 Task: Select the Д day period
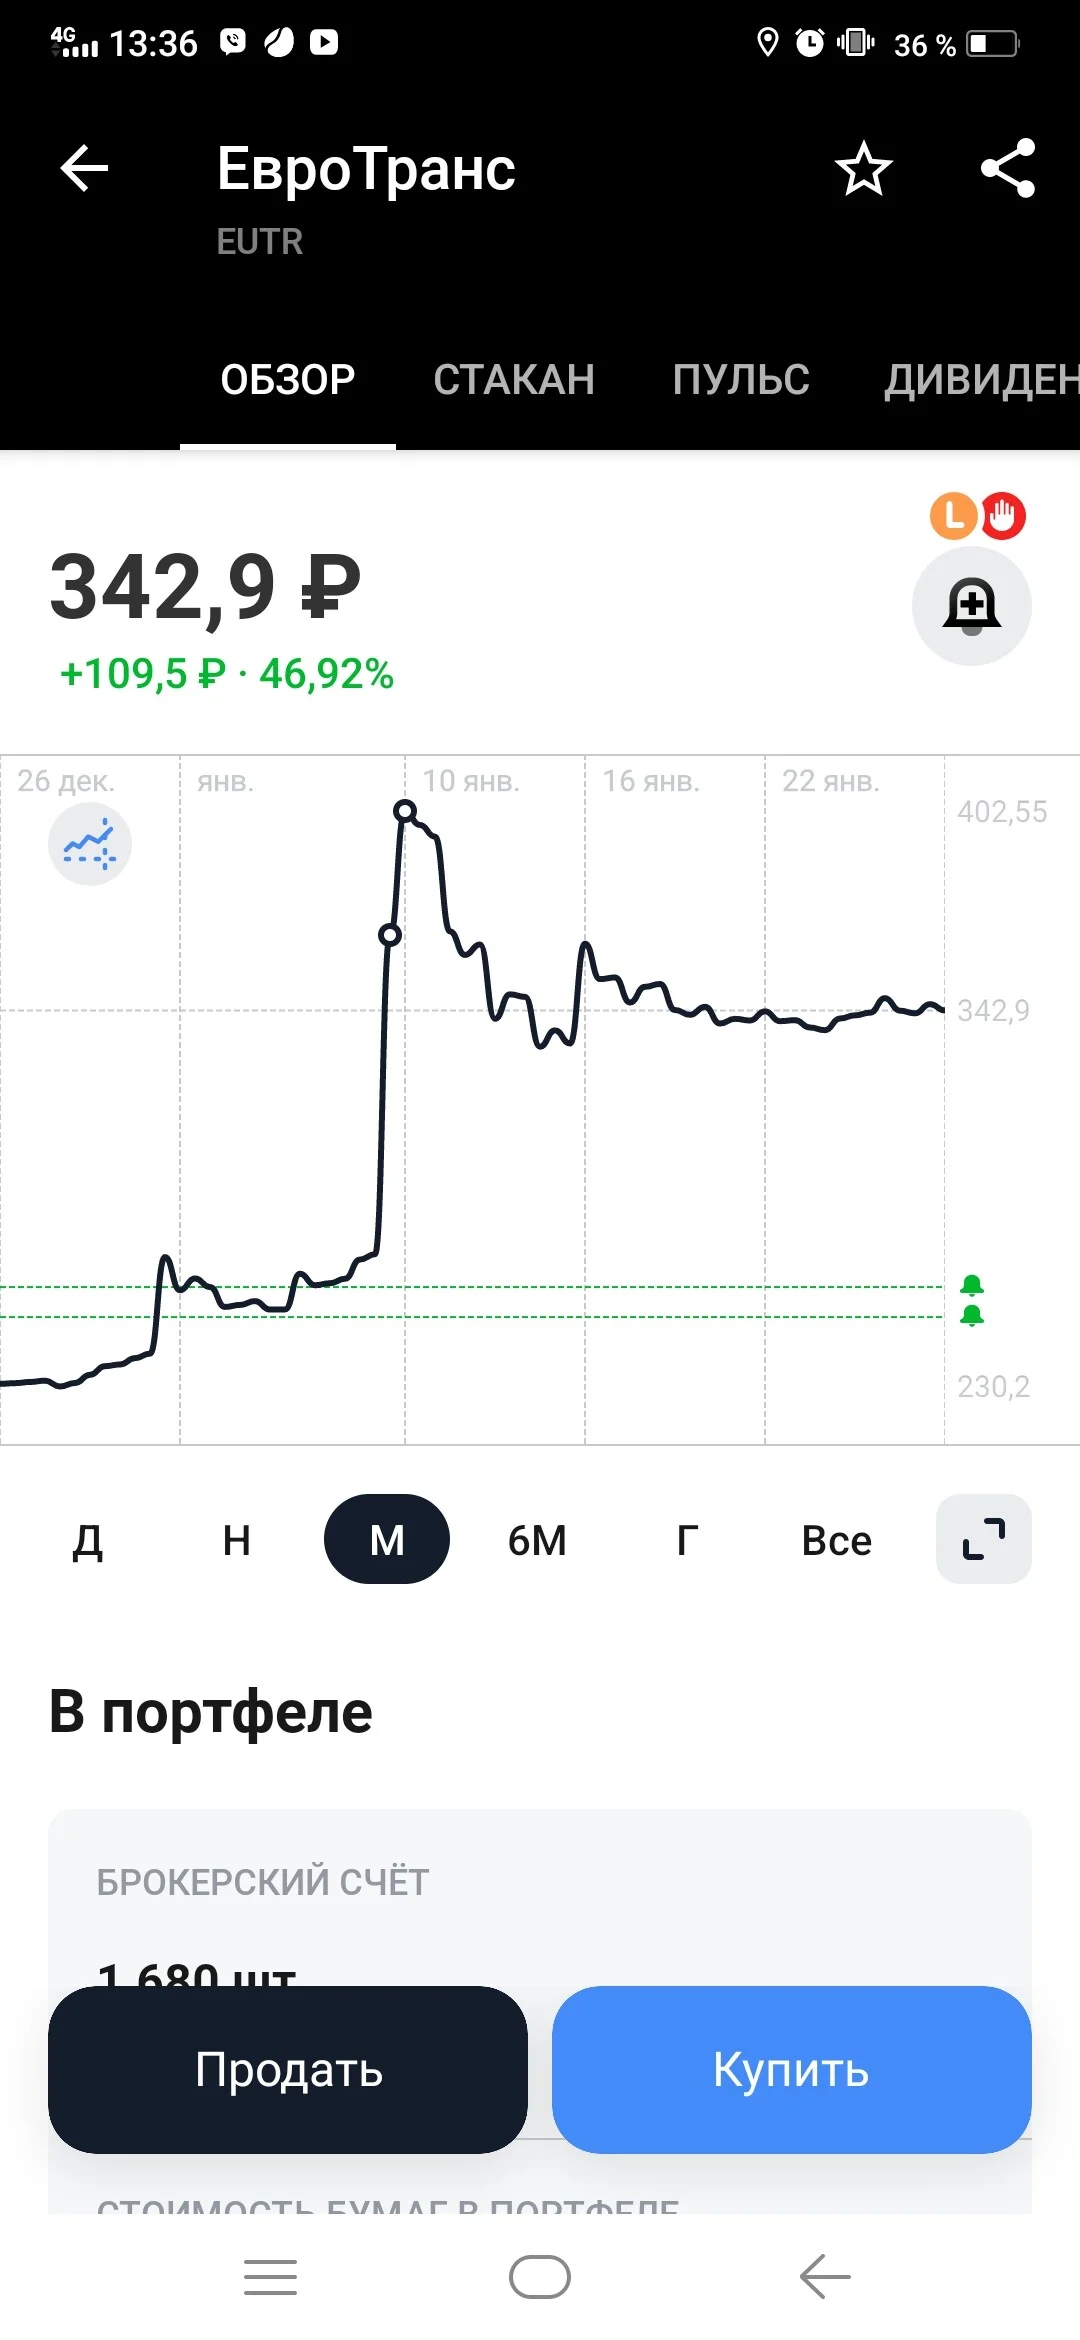coord(88,1540)
